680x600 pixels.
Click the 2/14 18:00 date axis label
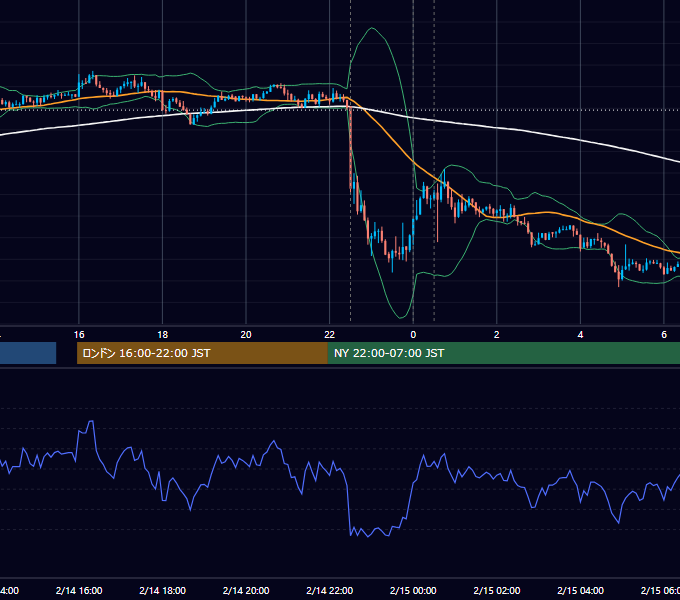click(x=163, y=590)
